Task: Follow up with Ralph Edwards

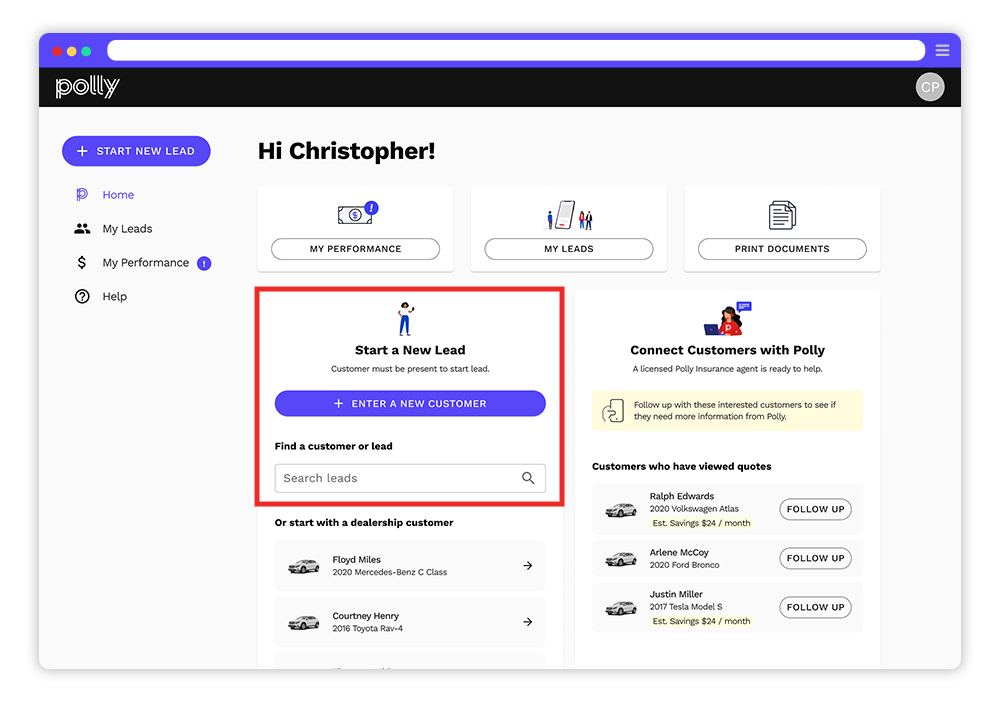Action: pos(815,509)
